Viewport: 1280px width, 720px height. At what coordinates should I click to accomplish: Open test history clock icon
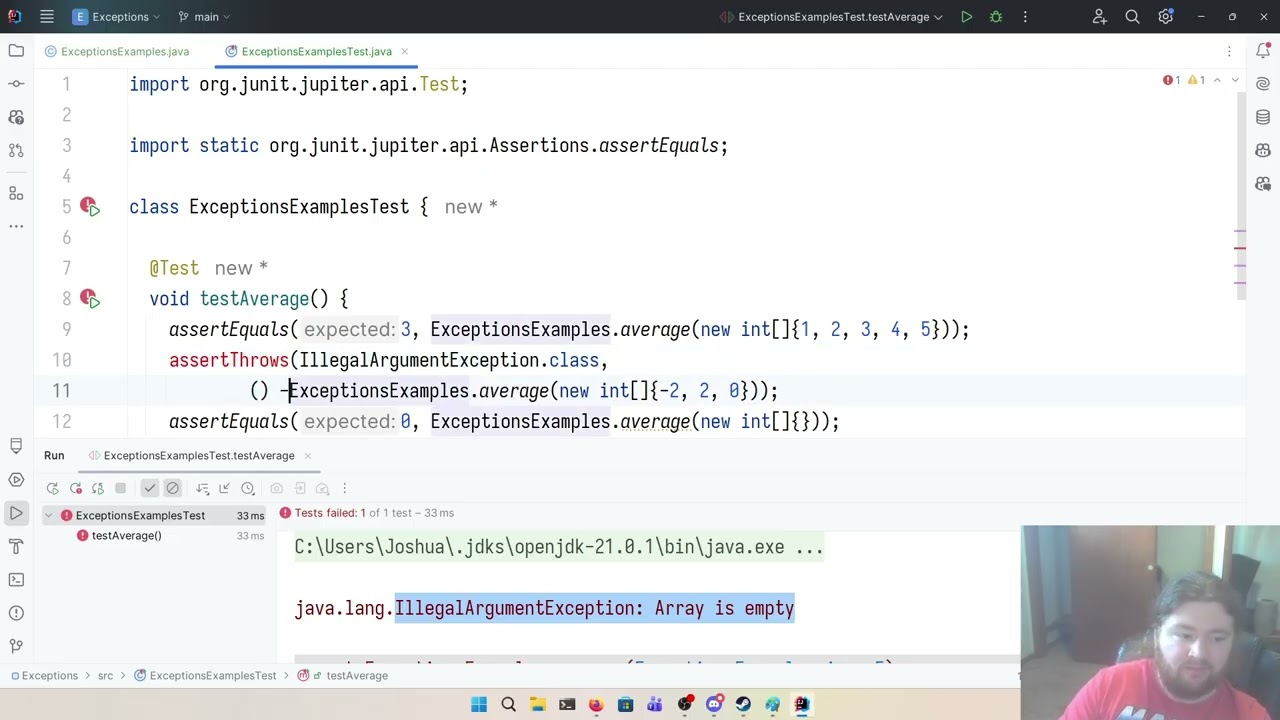247,488
